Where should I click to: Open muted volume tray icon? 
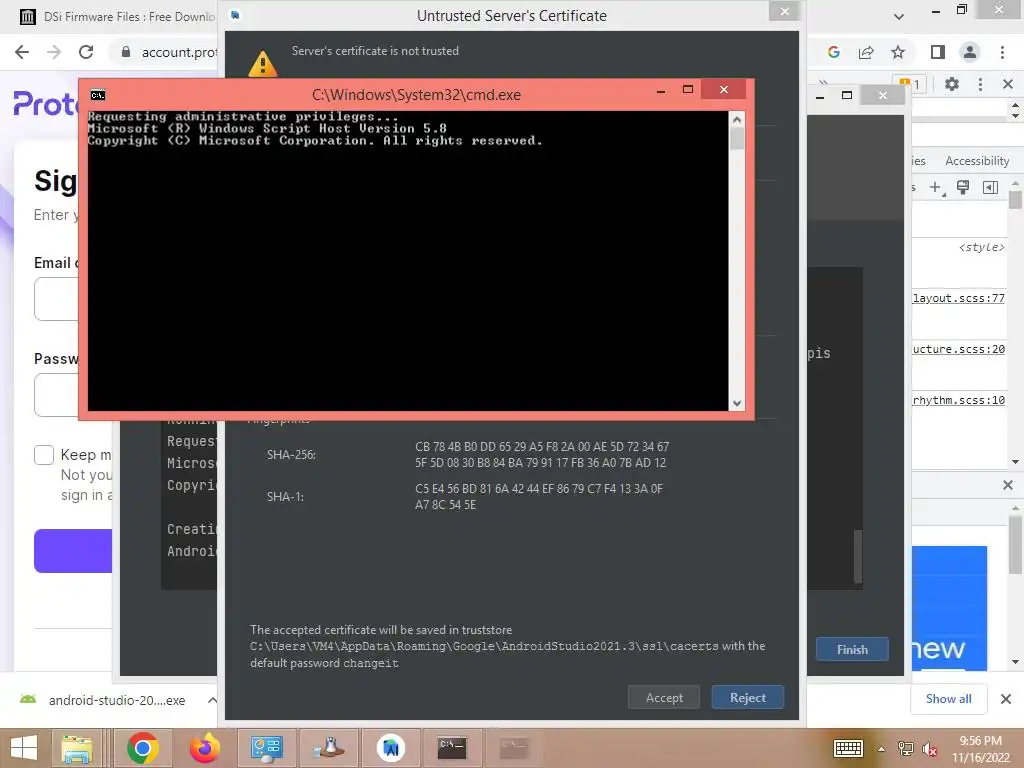(x=929, y=749)
